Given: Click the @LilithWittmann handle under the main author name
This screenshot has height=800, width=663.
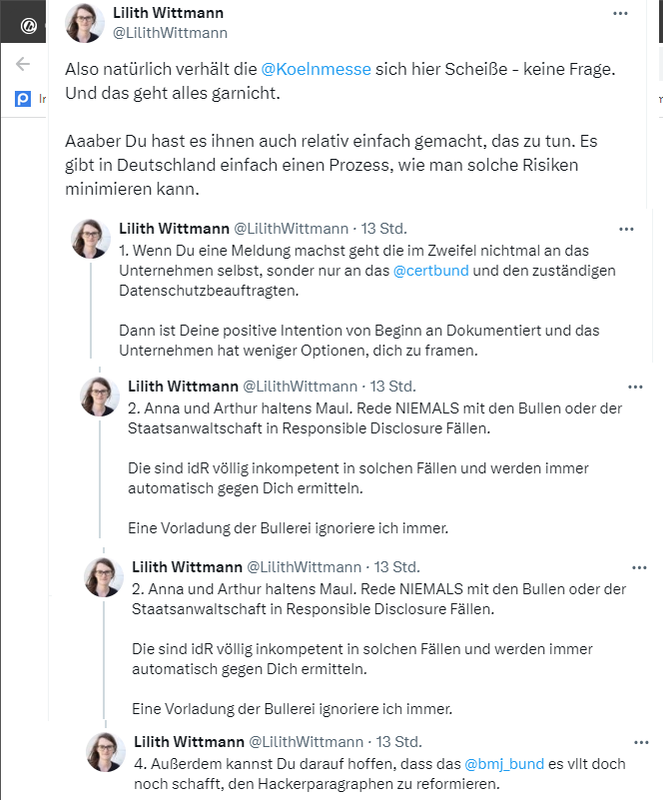Looking at the screenshot, I should (170, 32).
